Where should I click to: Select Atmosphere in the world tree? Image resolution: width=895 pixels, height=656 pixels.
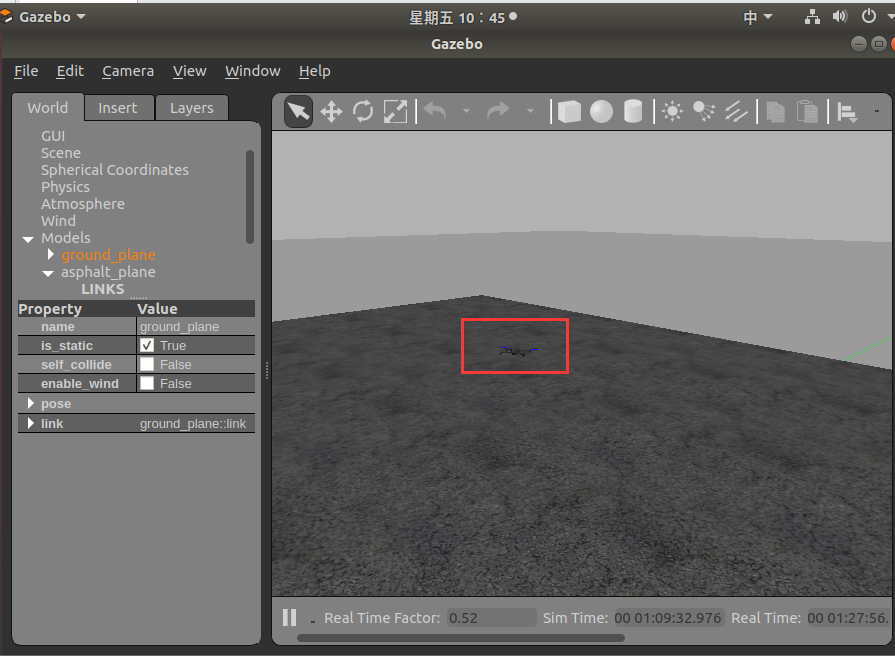coord(83,204)
